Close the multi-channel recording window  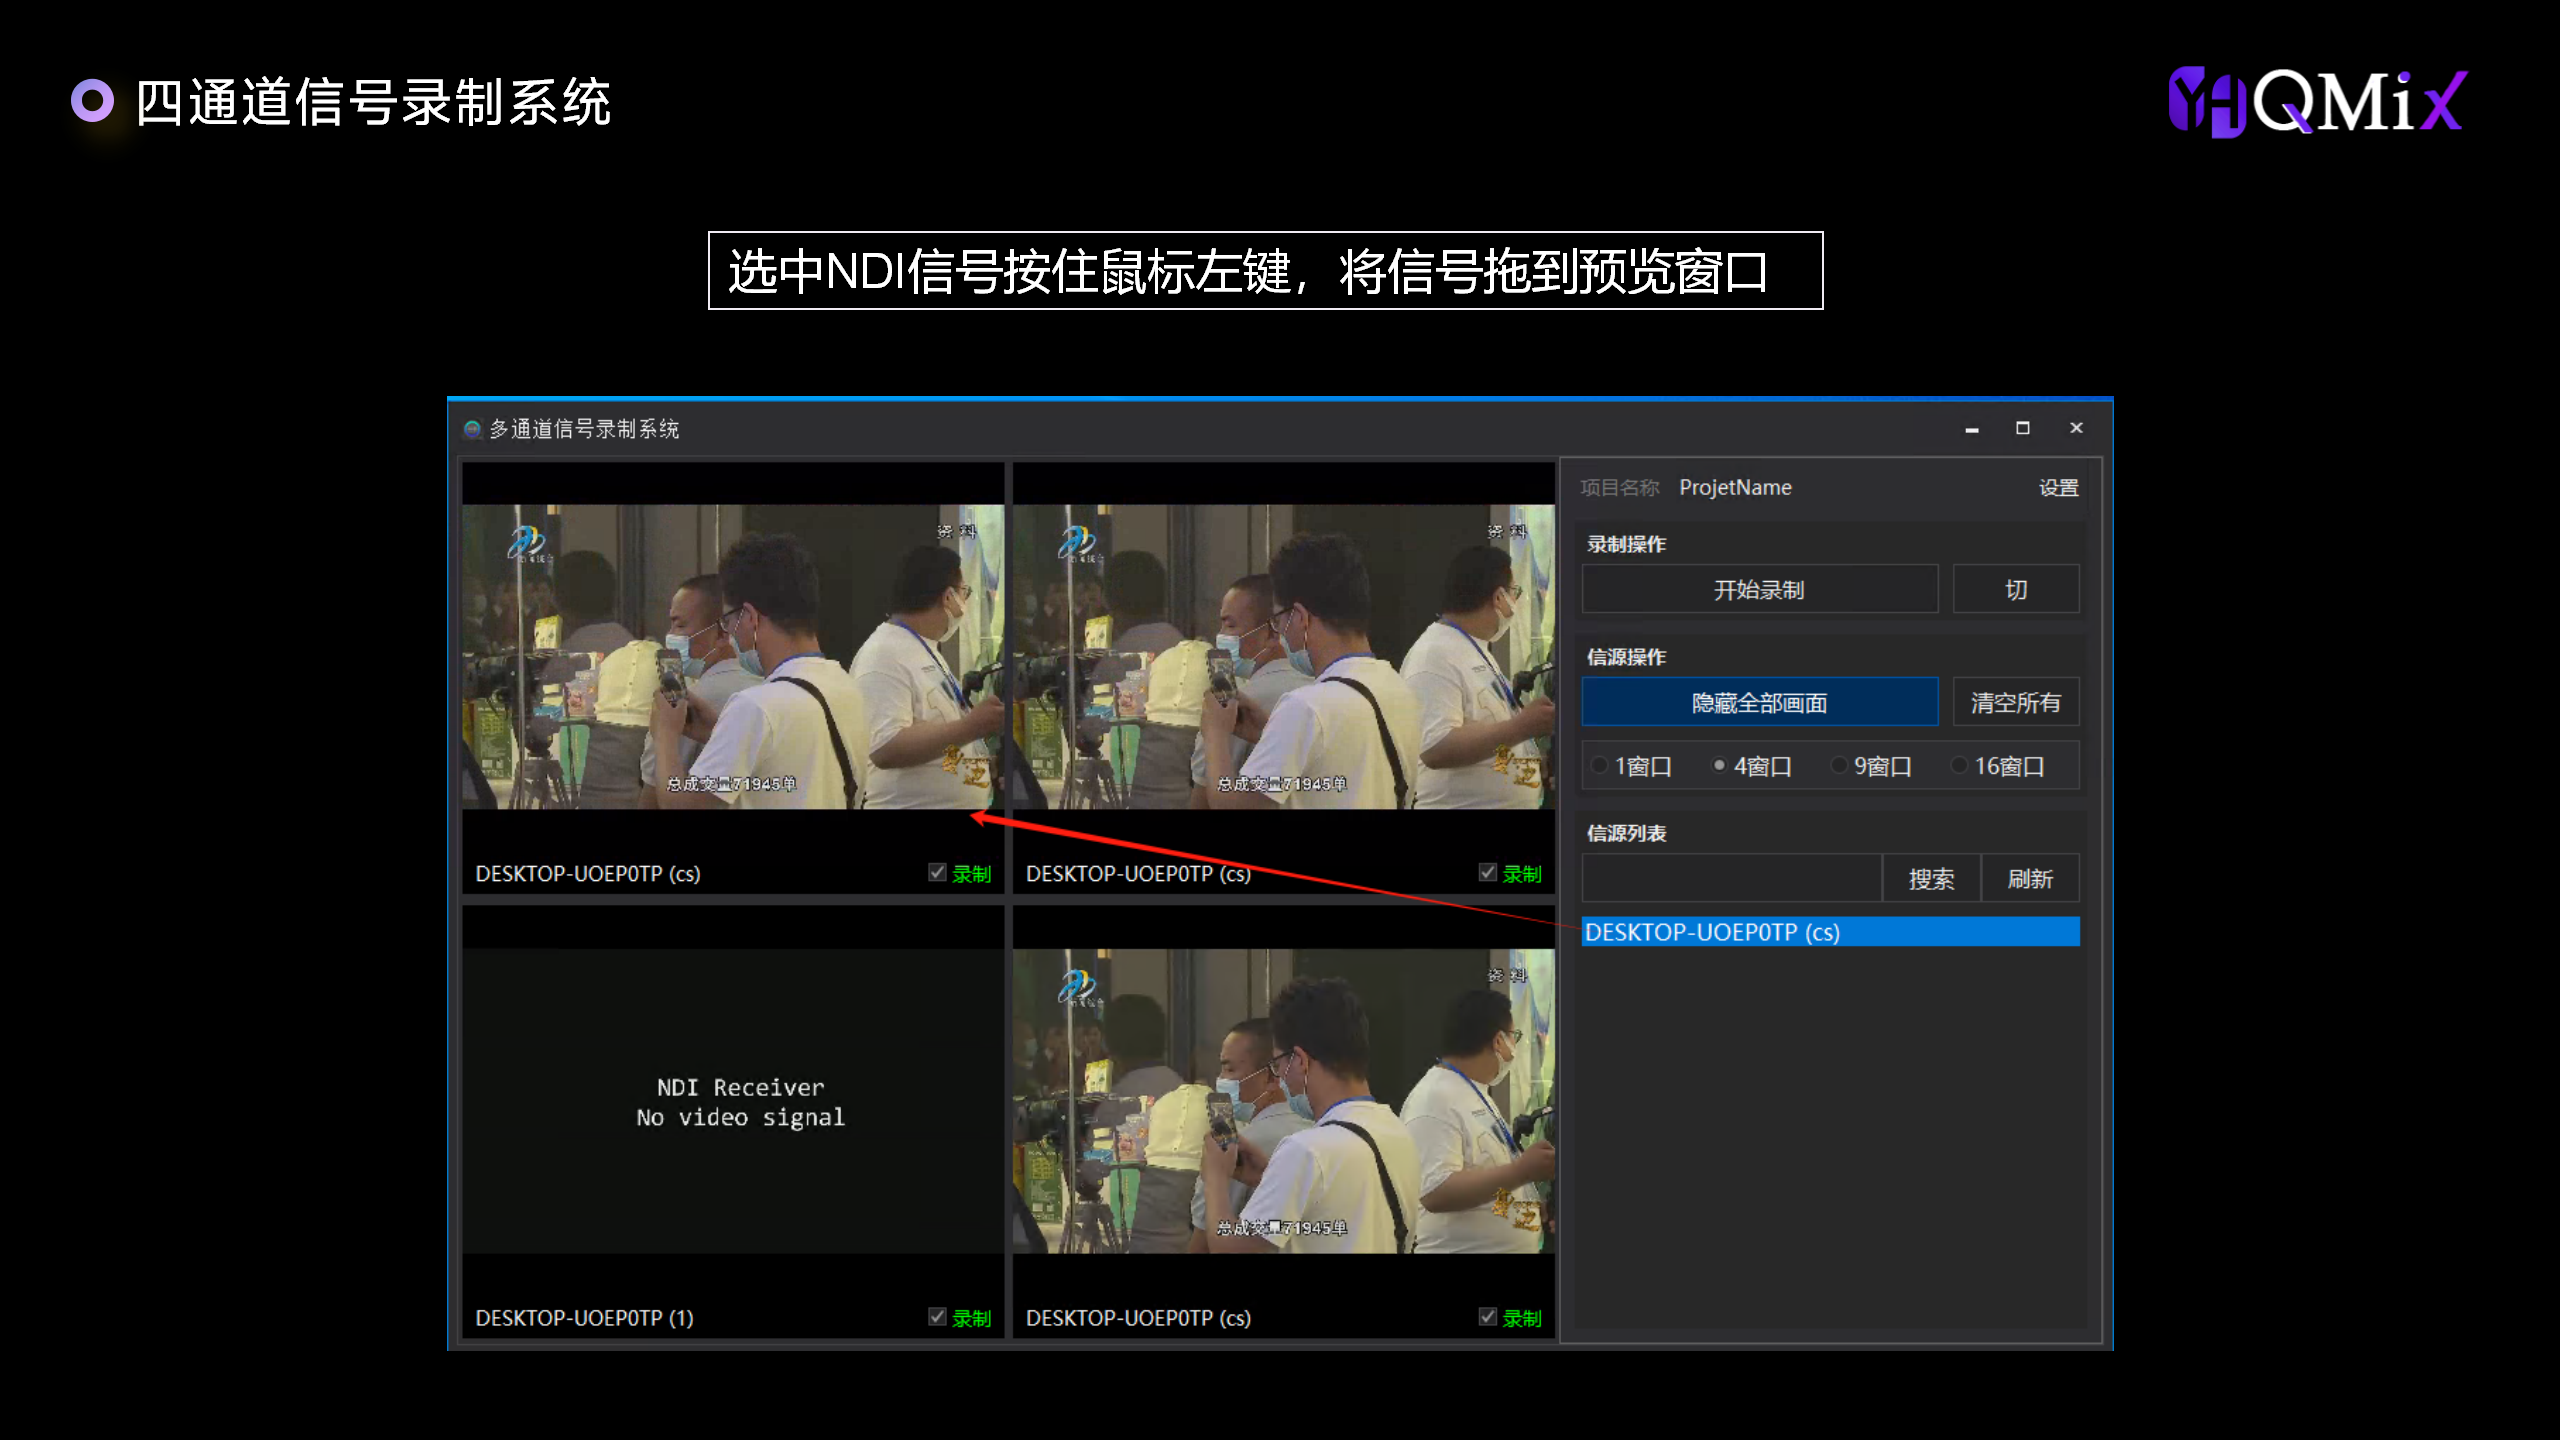pyautogui.click(x=2076, y=428)
